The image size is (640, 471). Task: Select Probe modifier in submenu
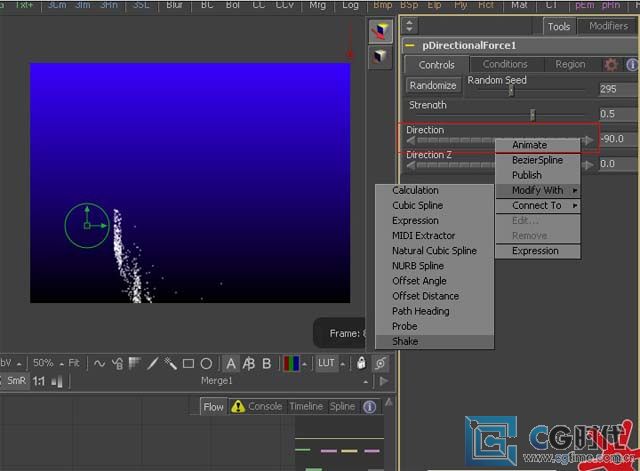coord(435,326)
